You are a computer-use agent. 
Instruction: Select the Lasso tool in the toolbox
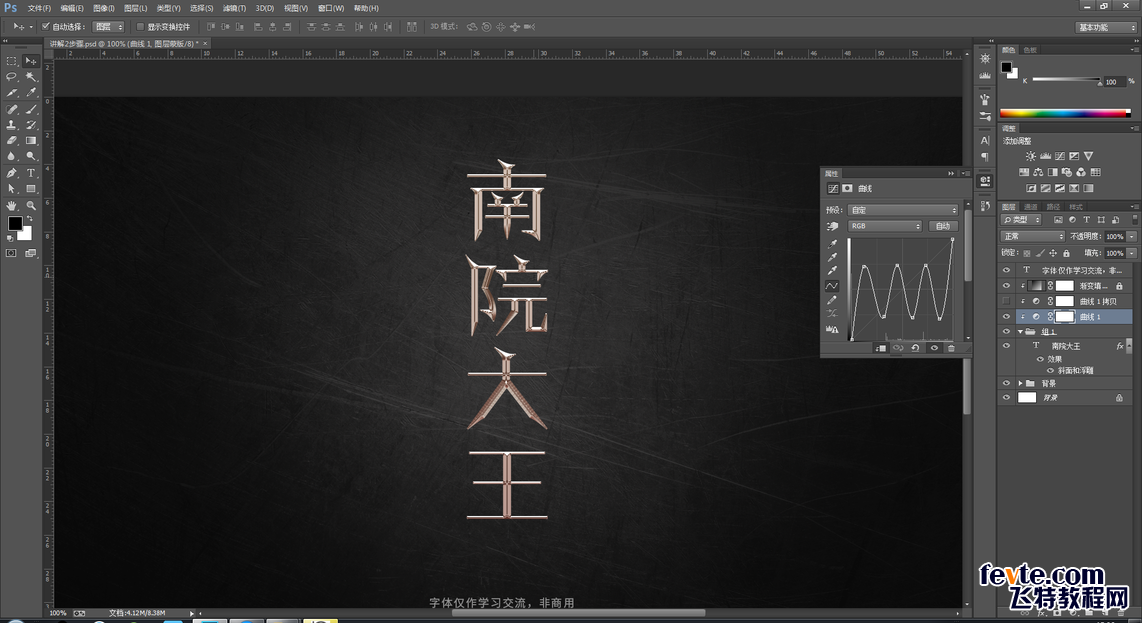[12, 76]
